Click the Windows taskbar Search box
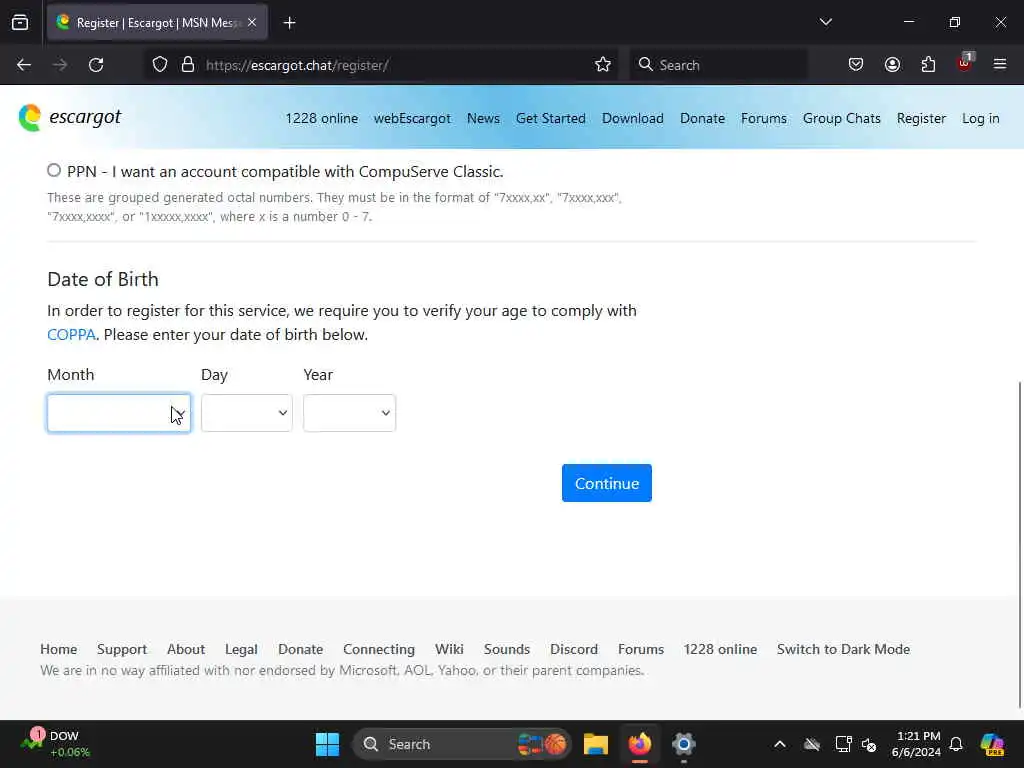Screen dimensions: 1024x768 pyautogui.click(x=462, y=744)
